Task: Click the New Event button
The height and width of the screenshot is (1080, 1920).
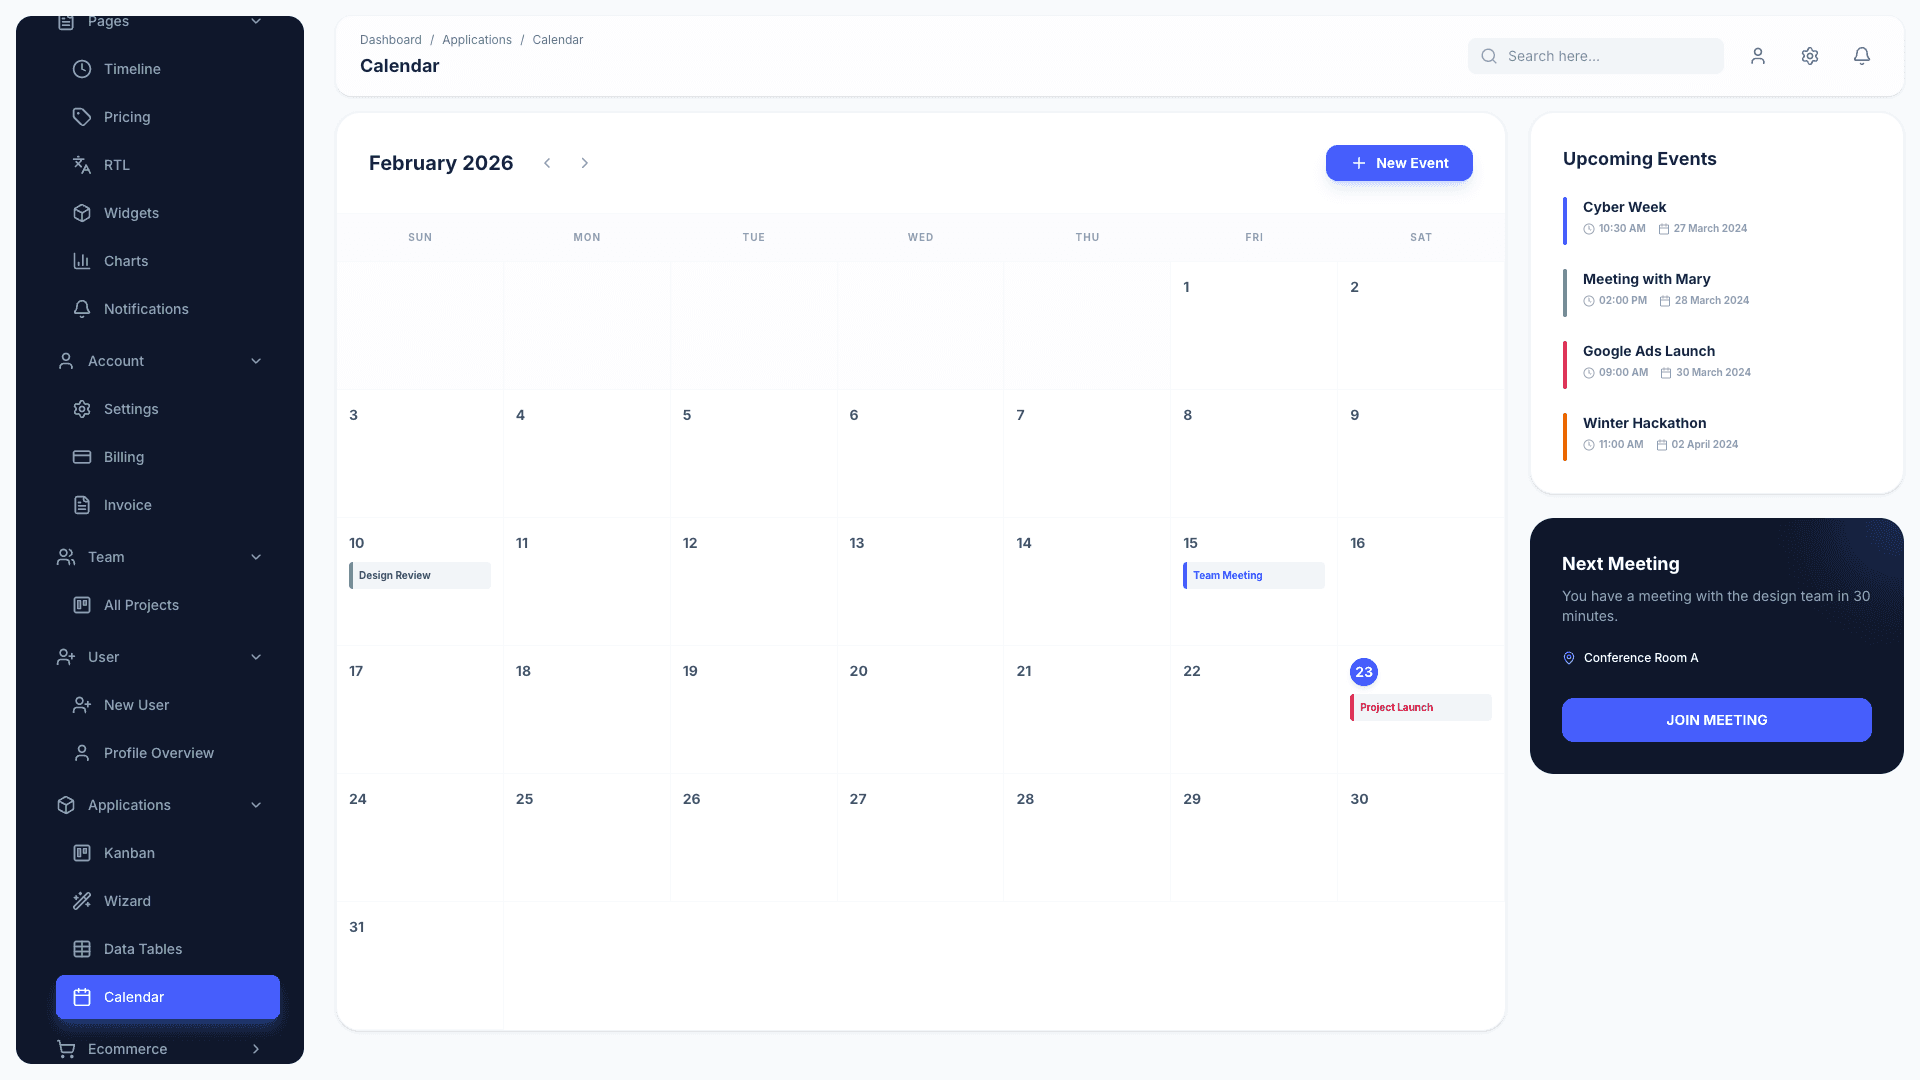Action: (x=1399, y=163)
